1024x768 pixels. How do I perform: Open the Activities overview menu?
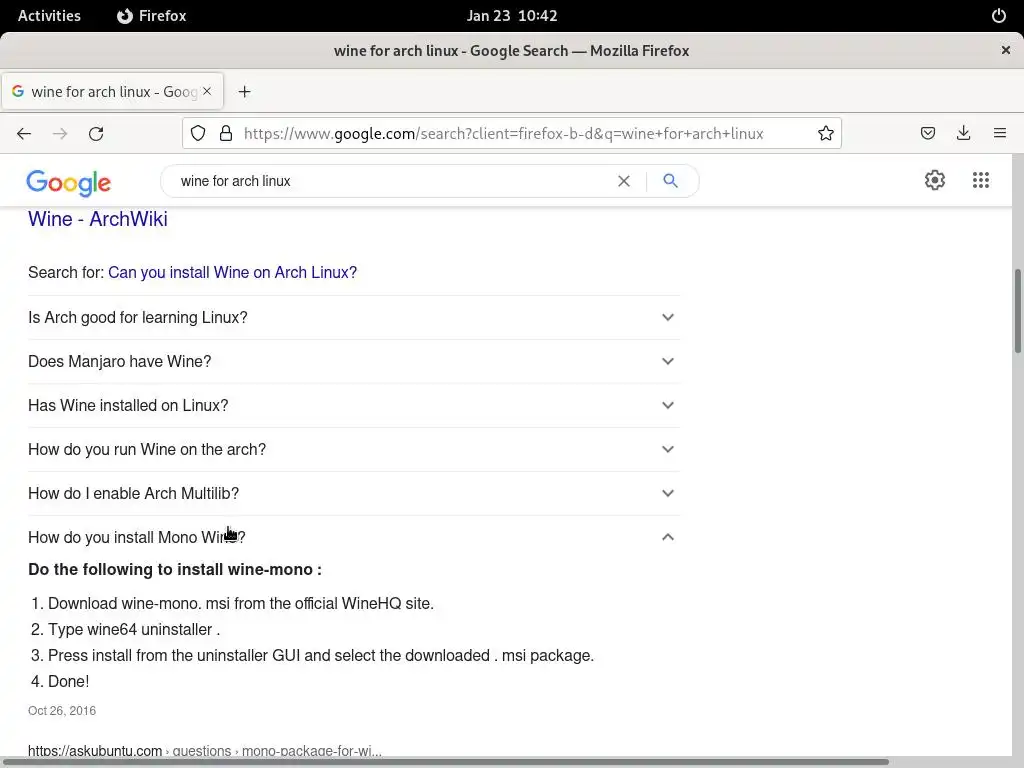(49, 16)
